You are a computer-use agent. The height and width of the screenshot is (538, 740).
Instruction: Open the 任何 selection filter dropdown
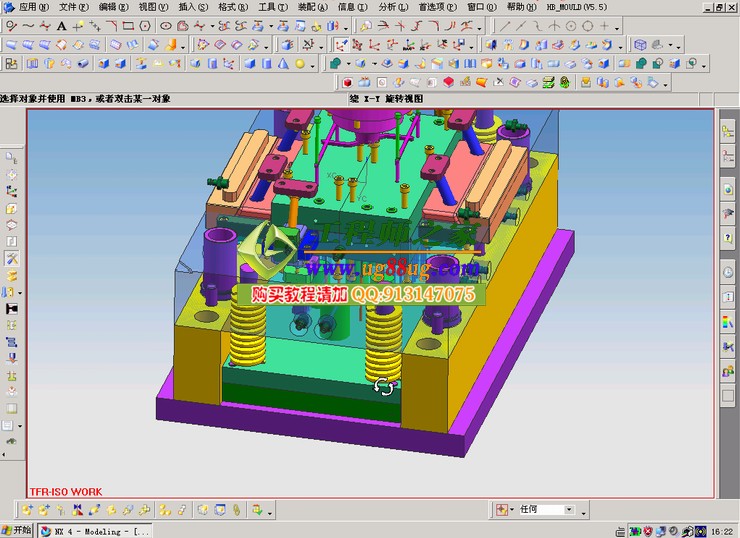pos(569,510)
